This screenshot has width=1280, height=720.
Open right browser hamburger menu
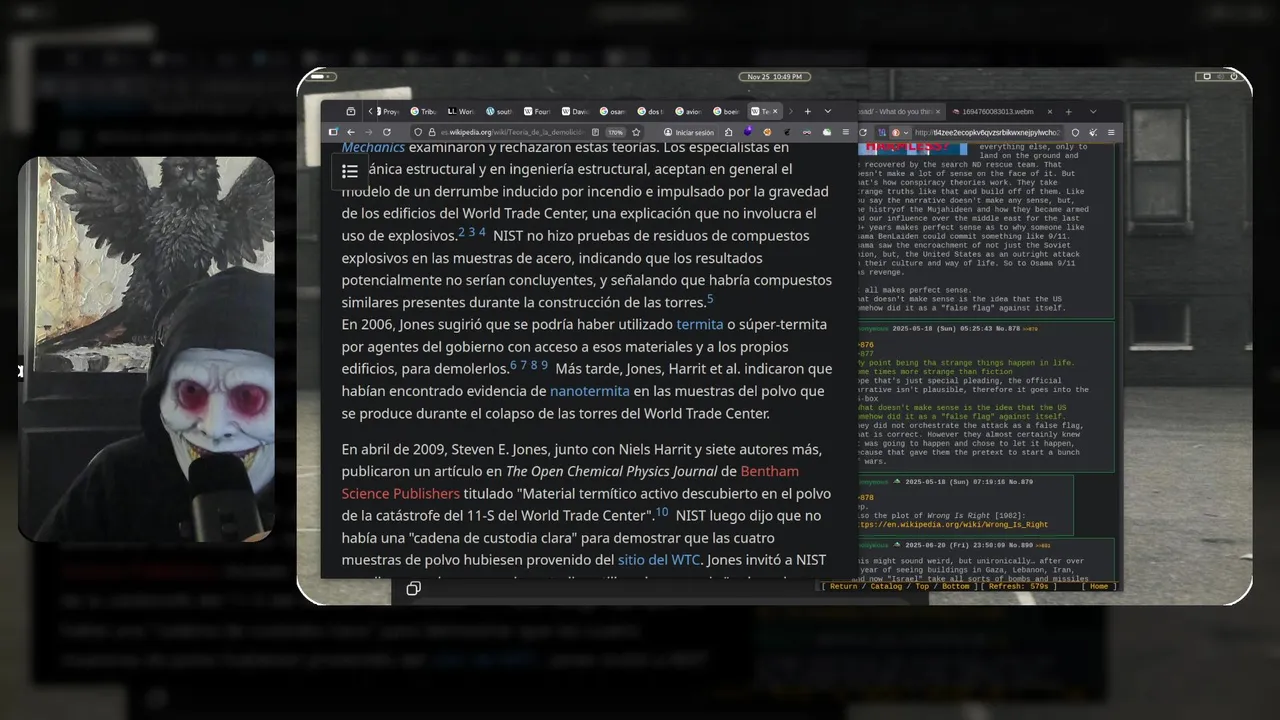tap(1111, 132)
